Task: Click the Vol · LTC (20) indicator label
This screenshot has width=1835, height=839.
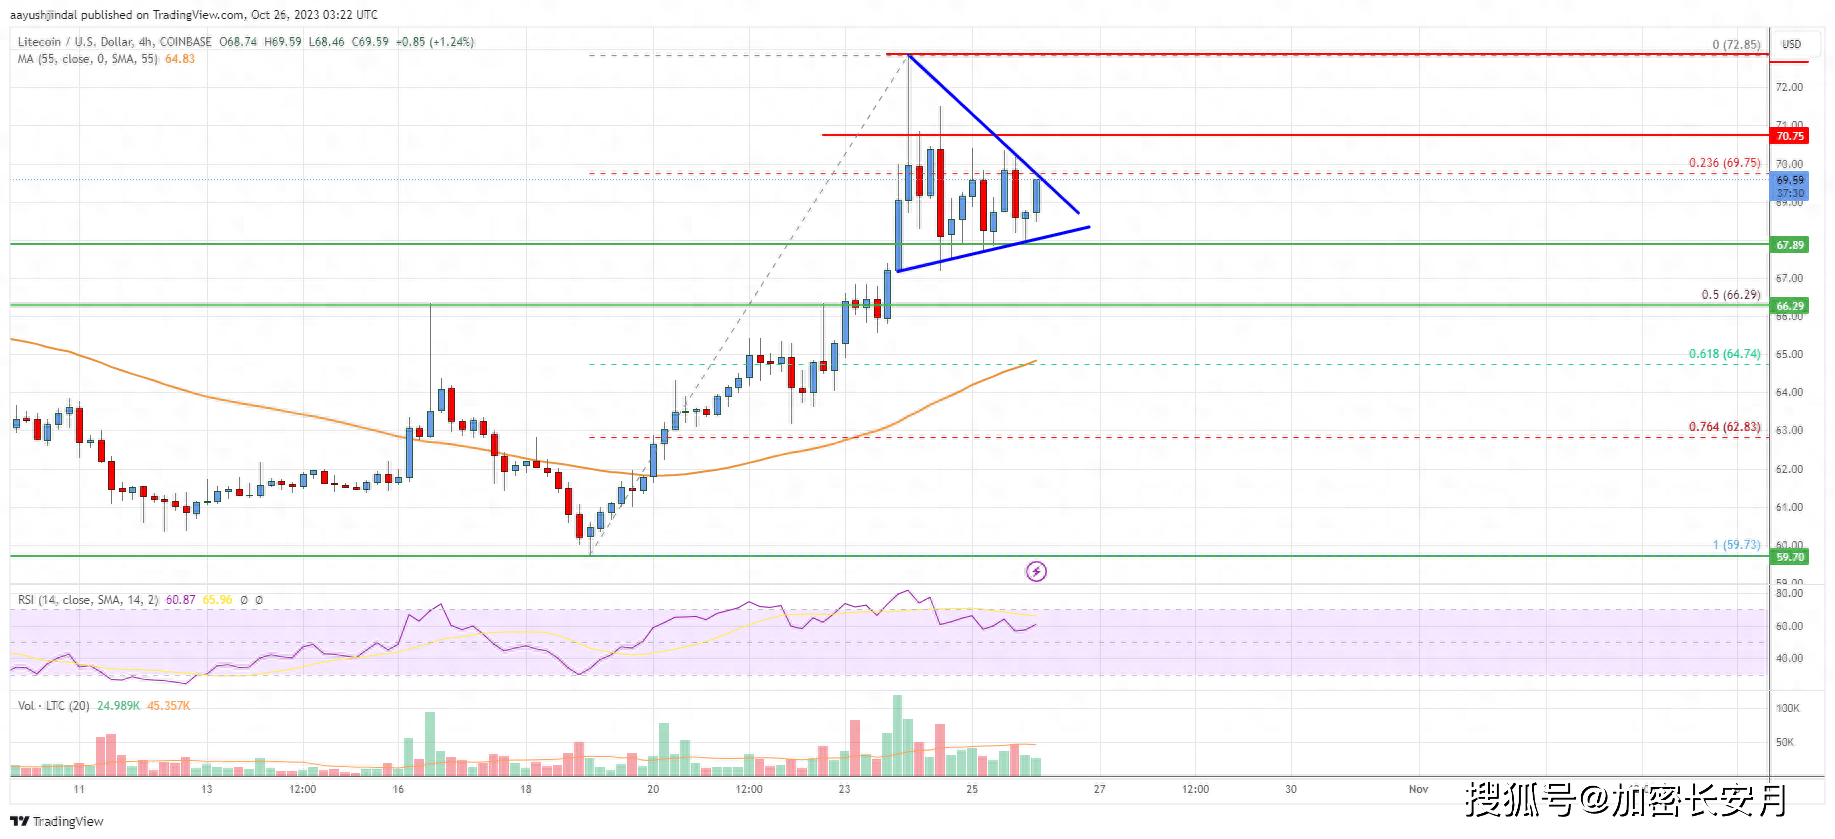Action: [54, 706]
